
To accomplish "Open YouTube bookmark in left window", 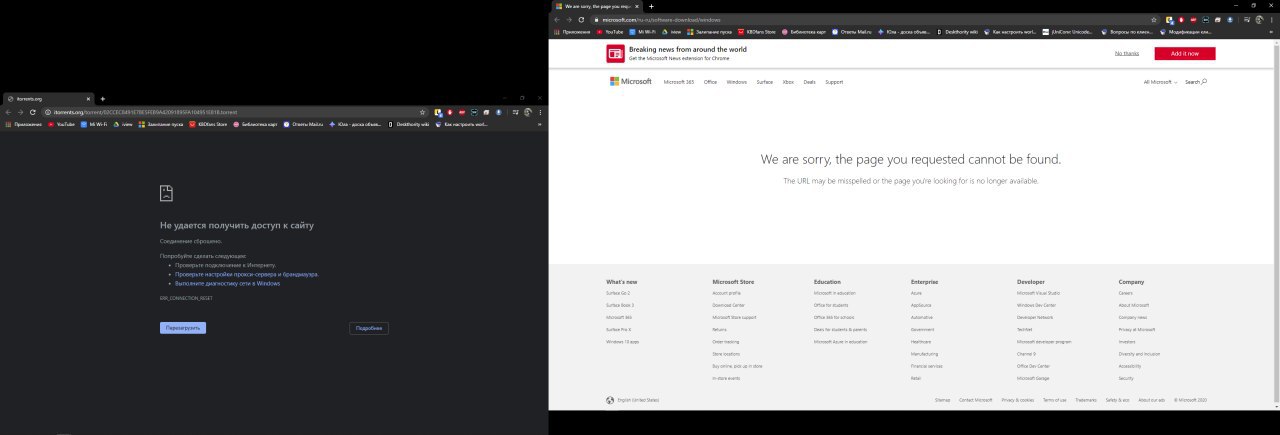I will (60, 124).
